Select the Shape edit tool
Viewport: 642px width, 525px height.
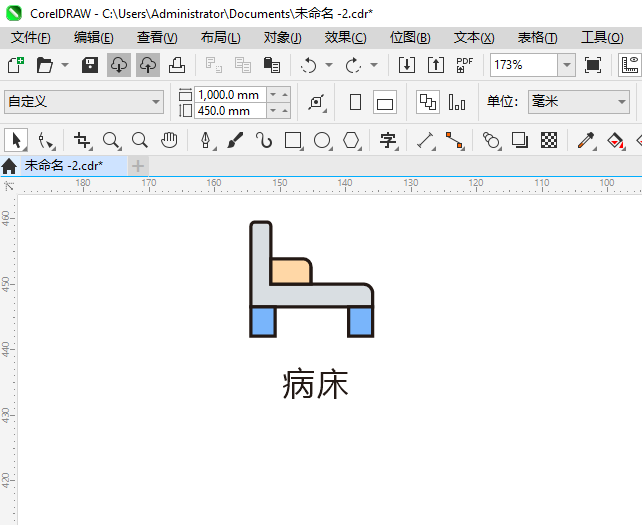(45, 140)
